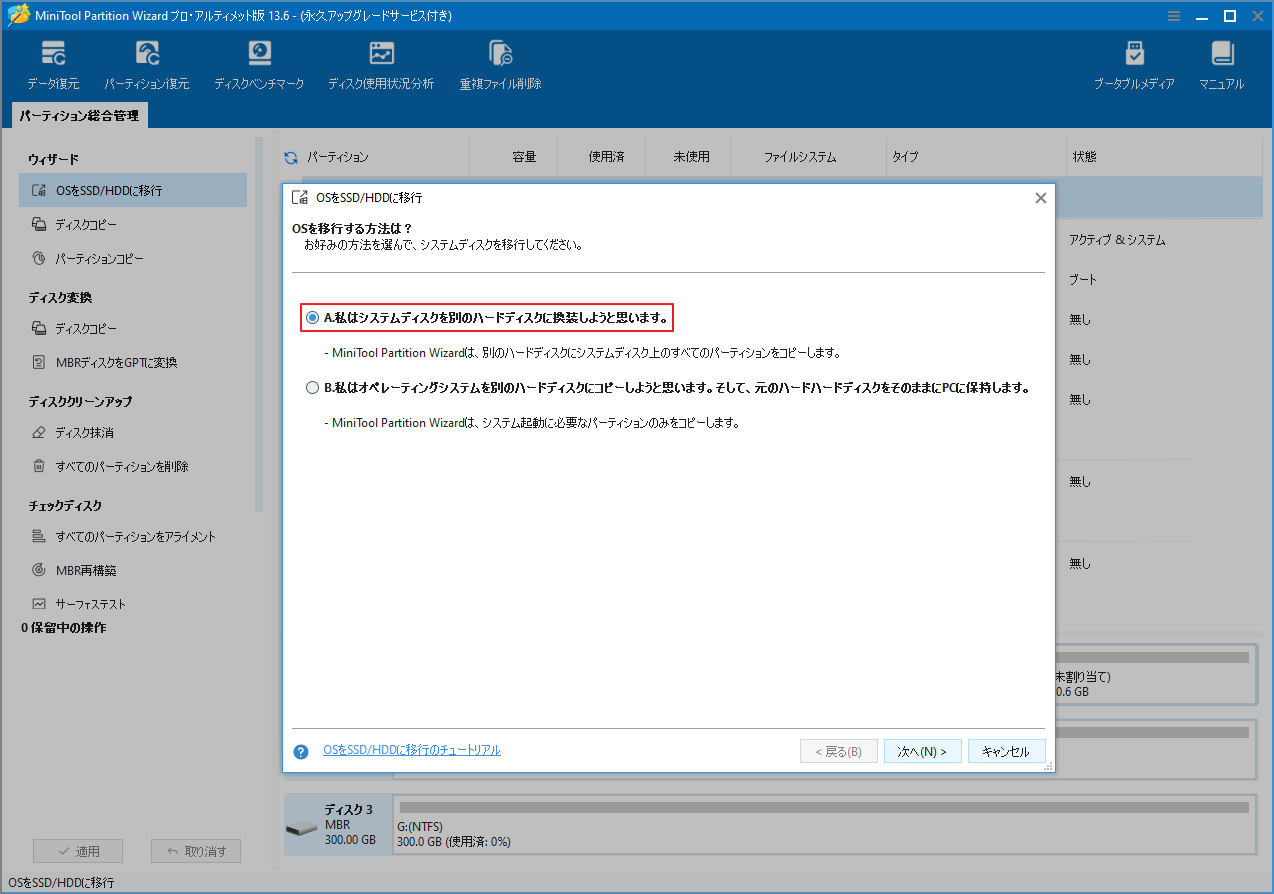
Task: Refresh the partition list
Action: pyautogui.click(x=290, y=156)
